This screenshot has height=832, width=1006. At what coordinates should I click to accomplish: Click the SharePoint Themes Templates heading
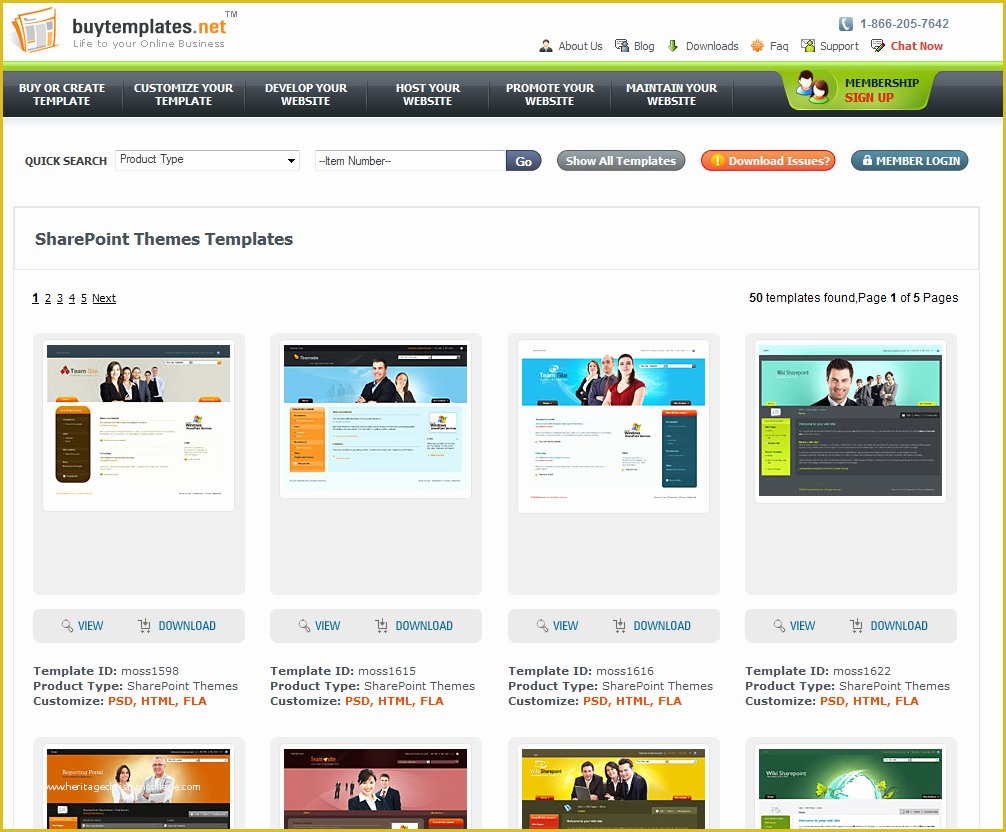164,239
